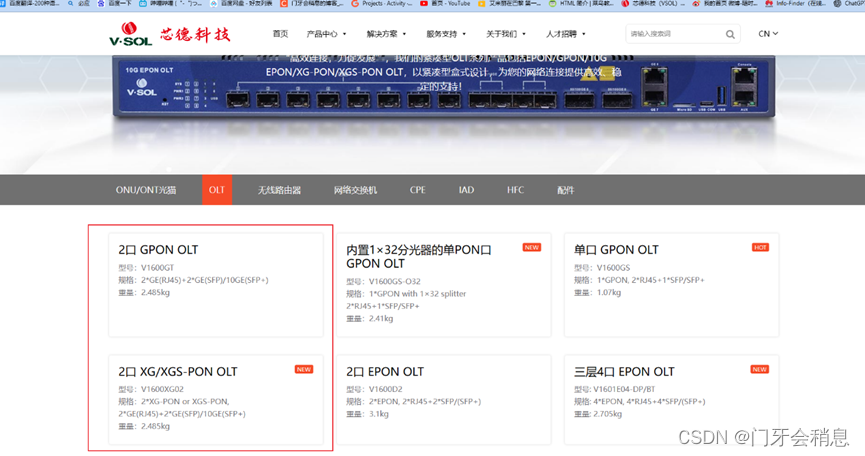Click the V-SOL company logo
865x456 pixels.
169,34
